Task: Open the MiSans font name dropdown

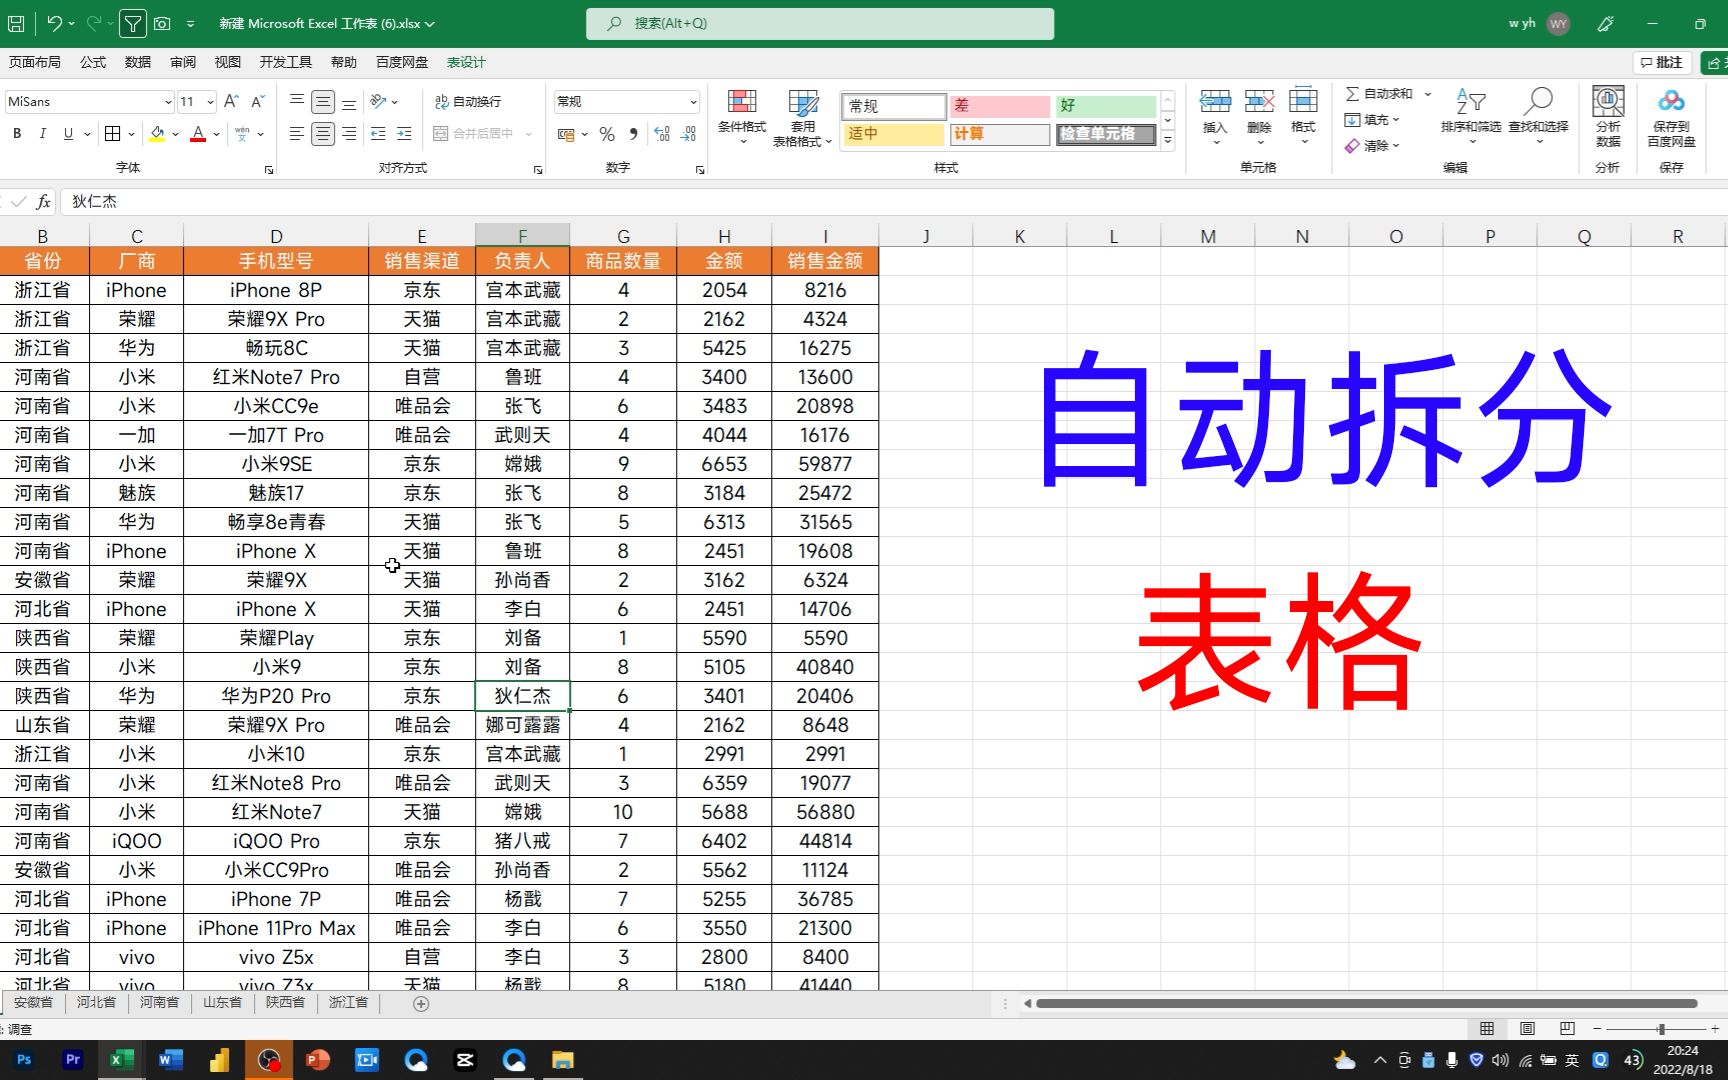Action: pos(168,102)
